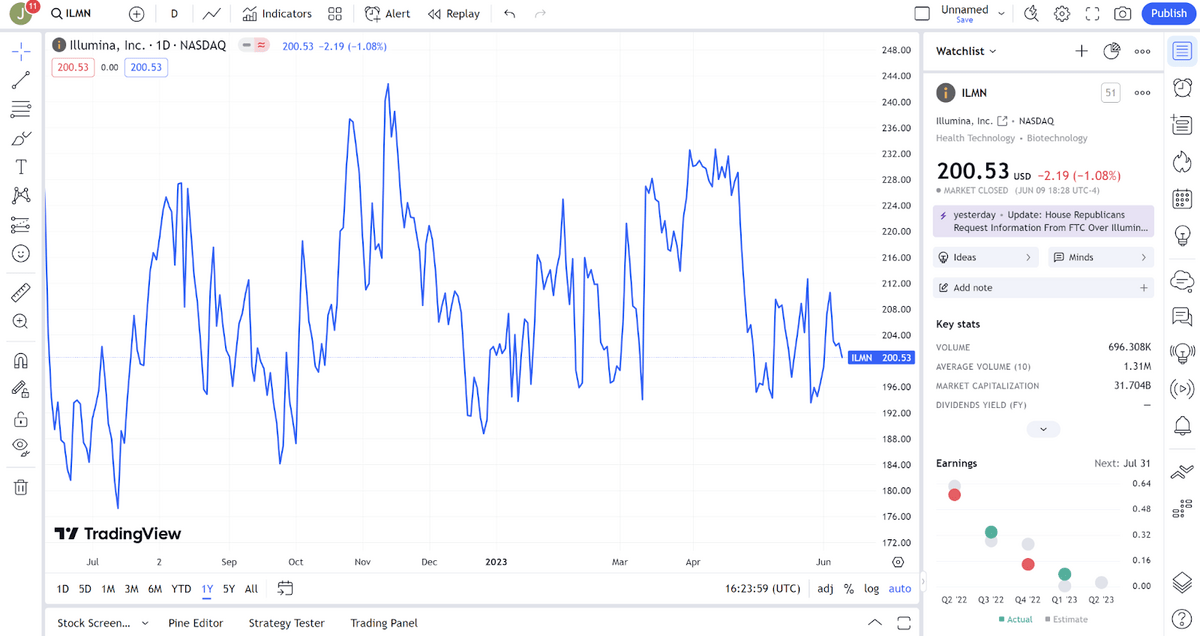
Task: Open the Stock Screener dropdown arrow
Action: (145, 623)
